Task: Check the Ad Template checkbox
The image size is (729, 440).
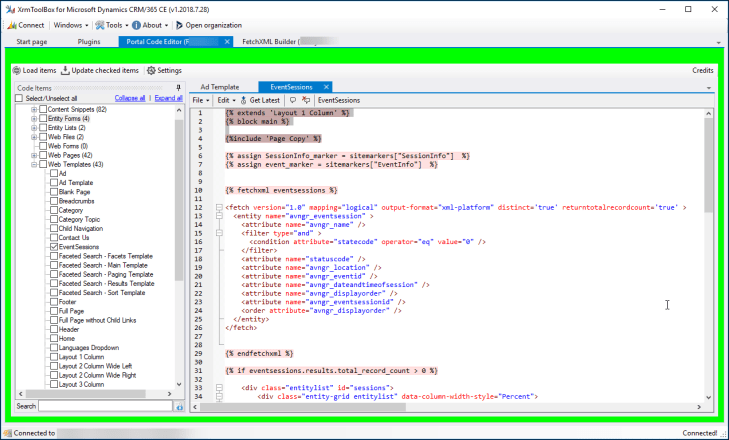Action: [54, 182]
